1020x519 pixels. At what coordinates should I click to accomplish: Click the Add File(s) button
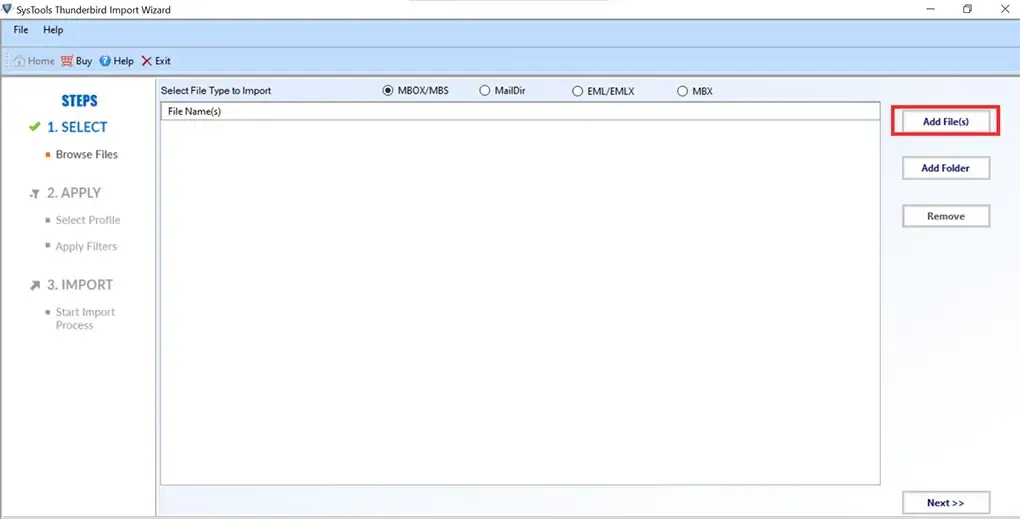click(945, 121)
